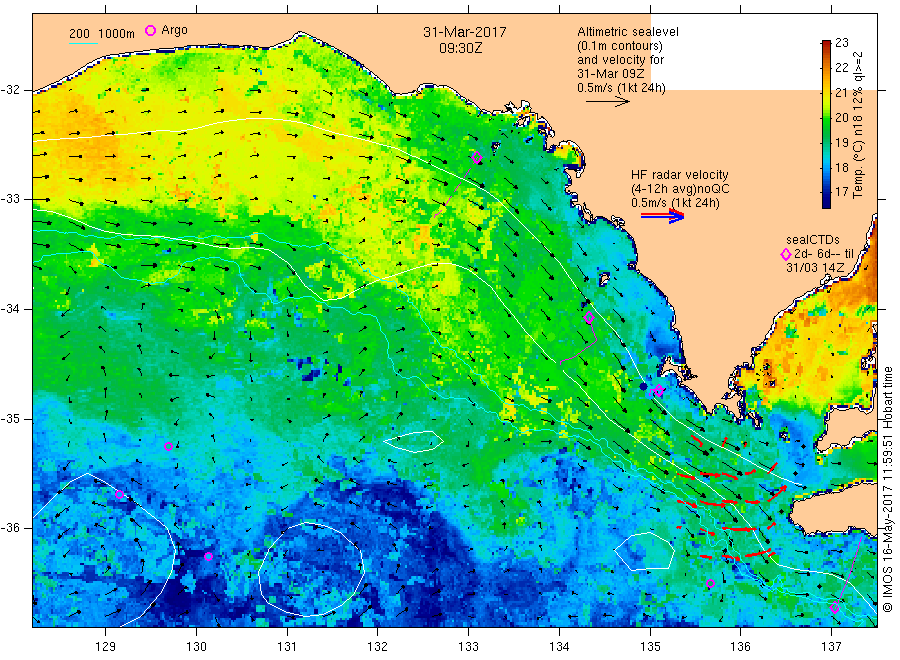Click the longitude axis label '131'
Viewport: 900px width, 660px height.
coord(287,647)
